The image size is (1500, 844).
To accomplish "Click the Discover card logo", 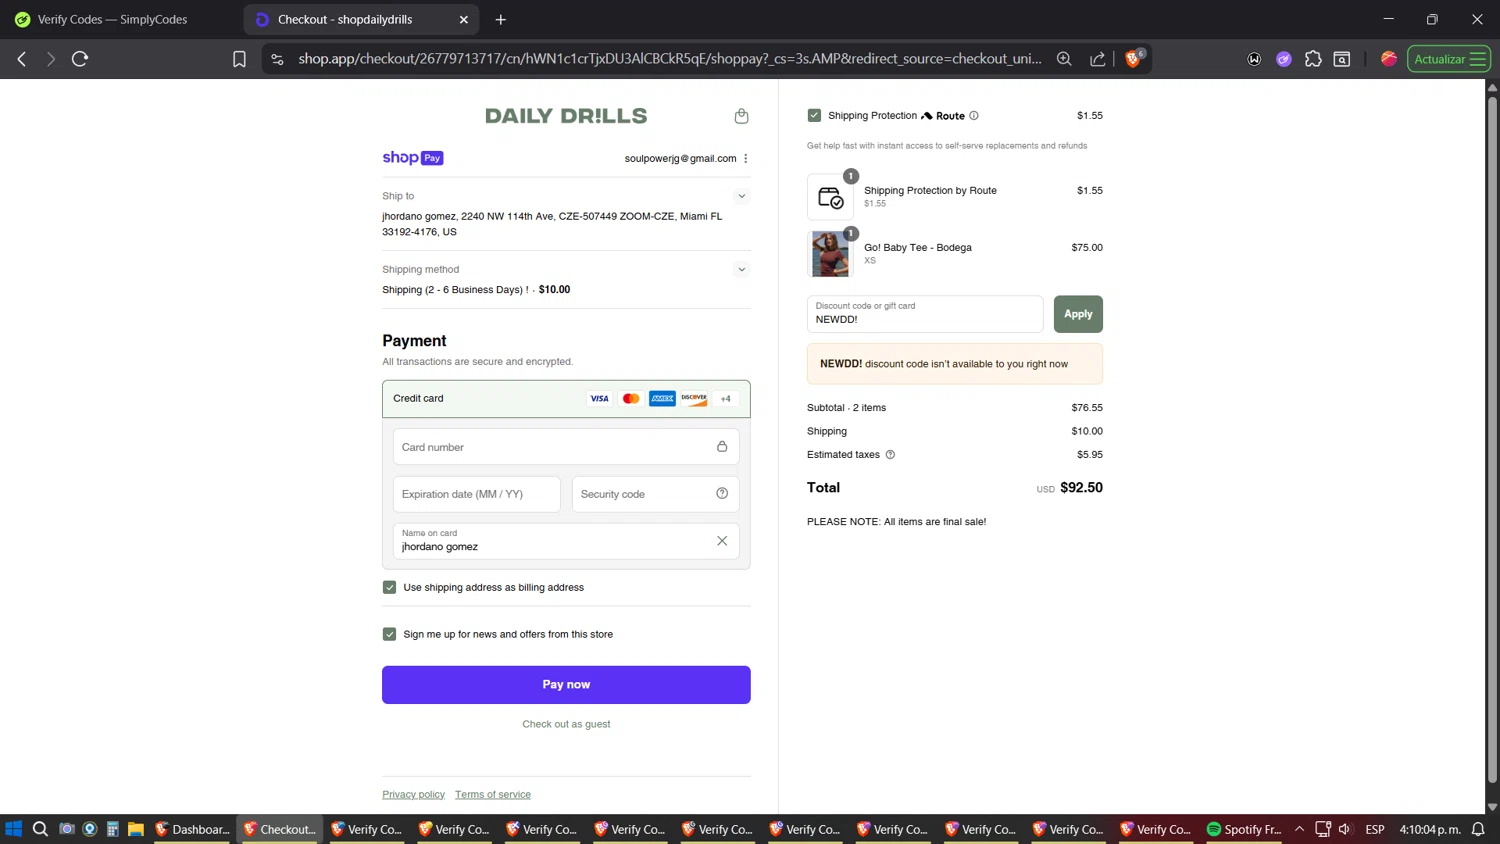I will point(694,398).
